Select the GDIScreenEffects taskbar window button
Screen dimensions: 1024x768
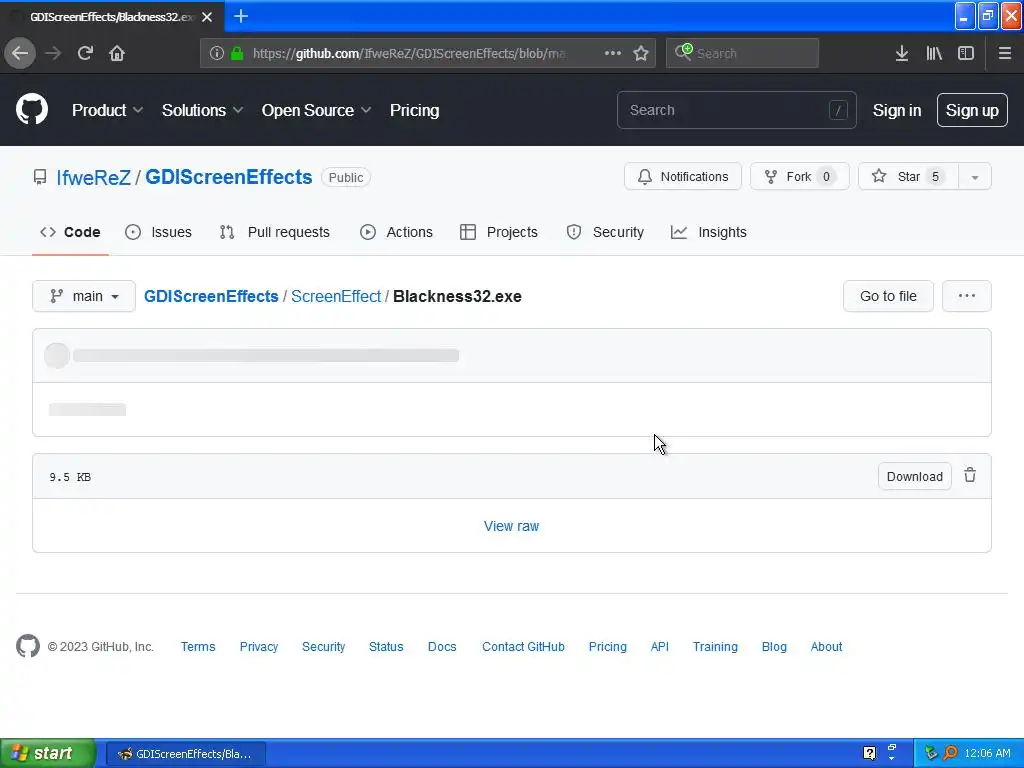tap(186, 754)
